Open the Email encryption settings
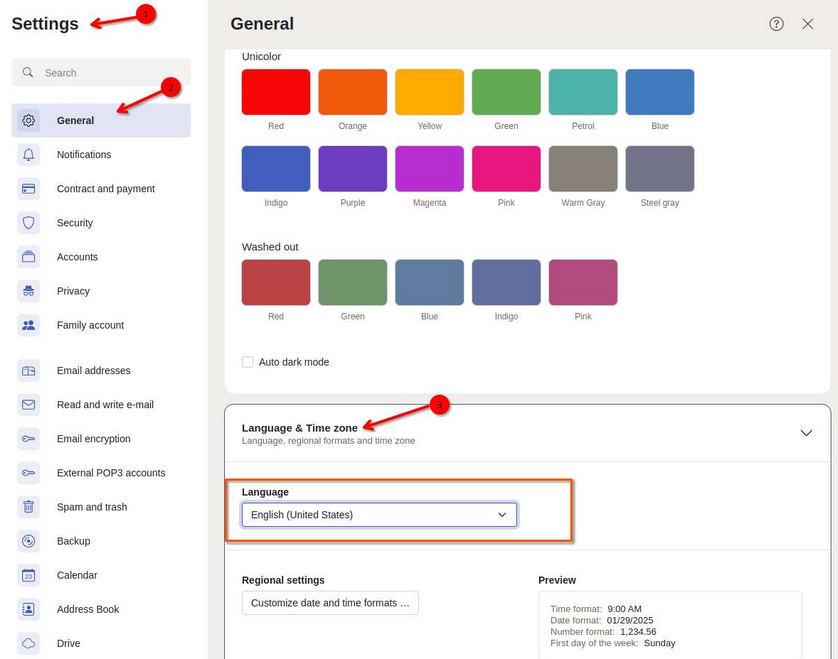The width and height of the screenshot is (838, 659). (93, 439)
